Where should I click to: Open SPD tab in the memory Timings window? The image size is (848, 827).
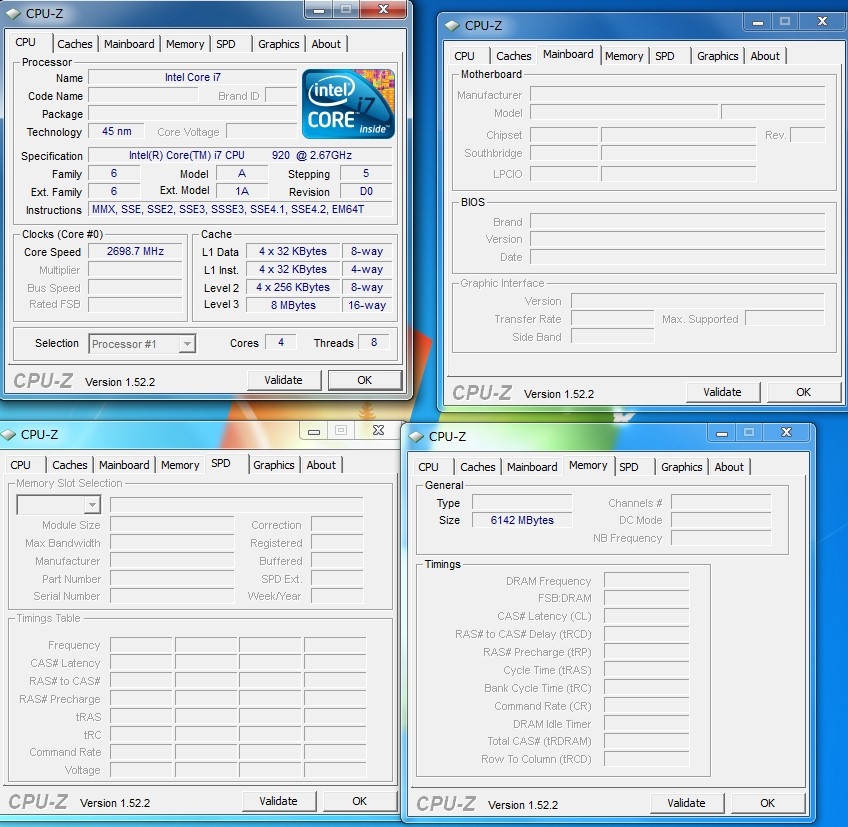click(628, 467)
